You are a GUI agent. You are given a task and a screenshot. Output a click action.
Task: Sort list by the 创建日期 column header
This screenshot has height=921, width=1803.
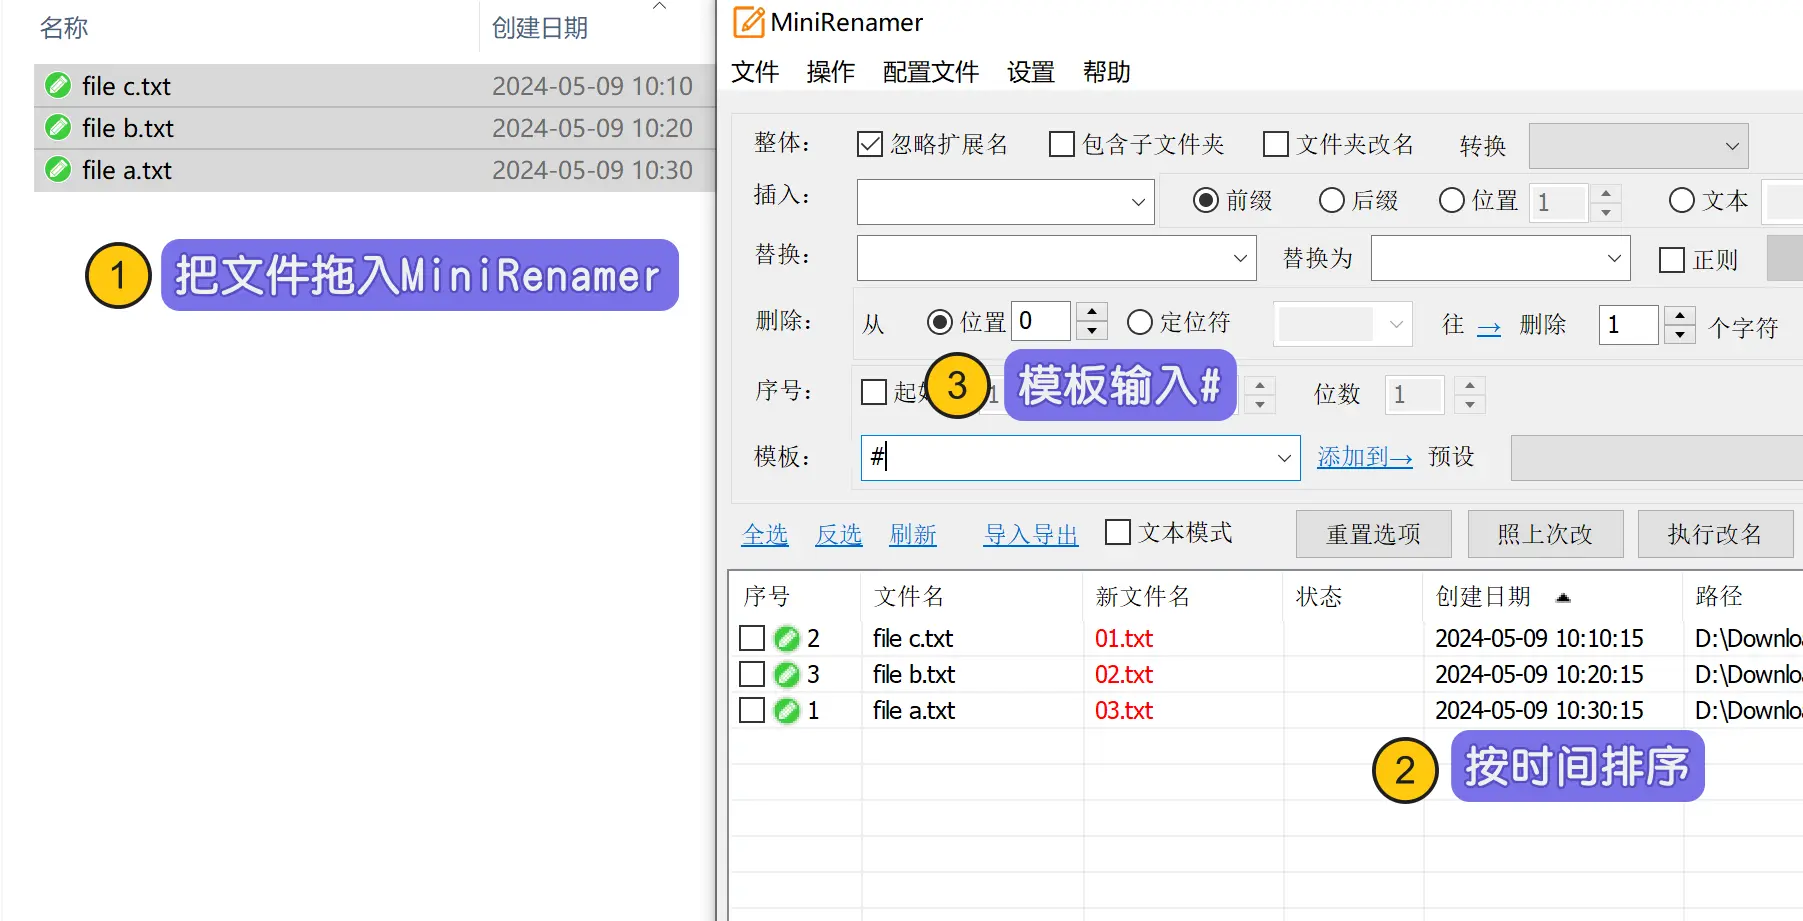(x=1483, y=597)
